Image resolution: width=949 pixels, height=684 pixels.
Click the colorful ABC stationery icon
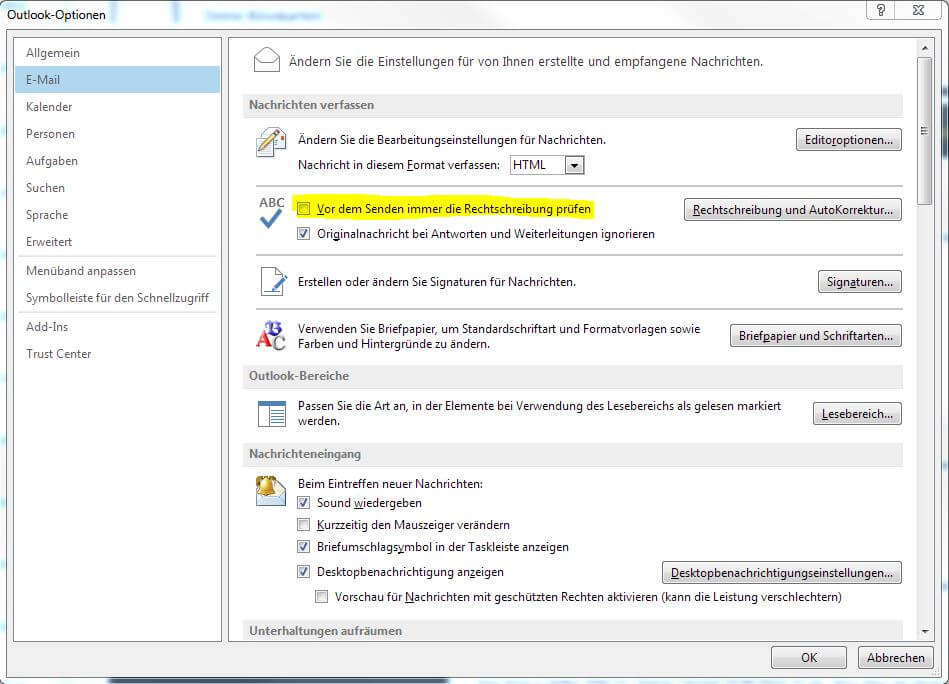click(x=271, y=335)
